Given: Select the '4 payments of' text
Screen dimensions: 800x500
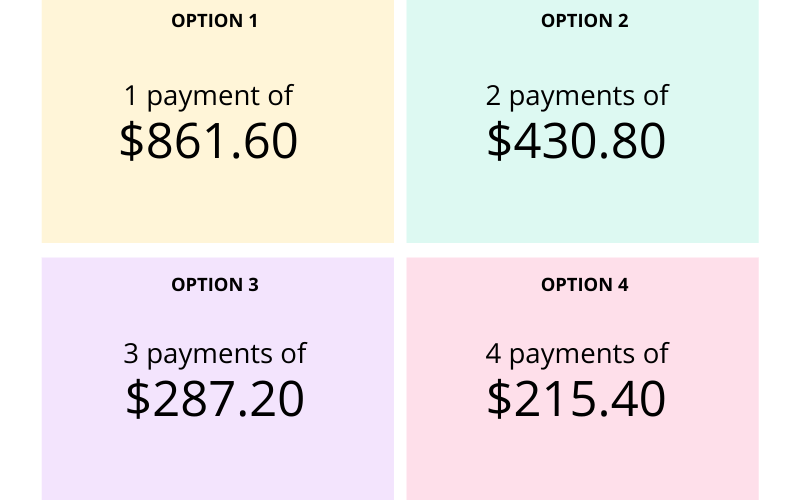Looking at the screenshot, I should coord(577,354).
